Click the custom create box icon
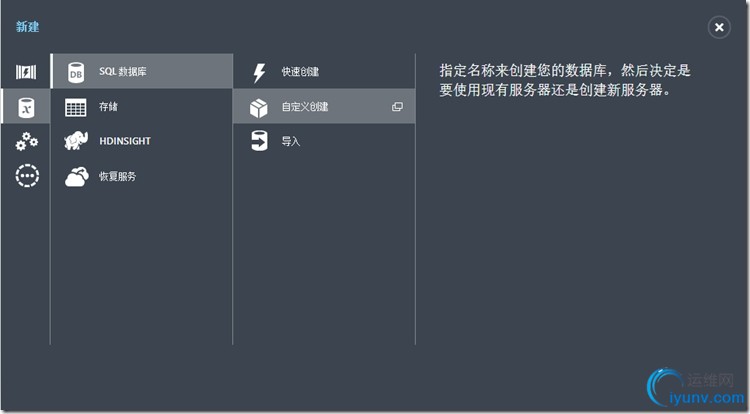 click(259, 107)
